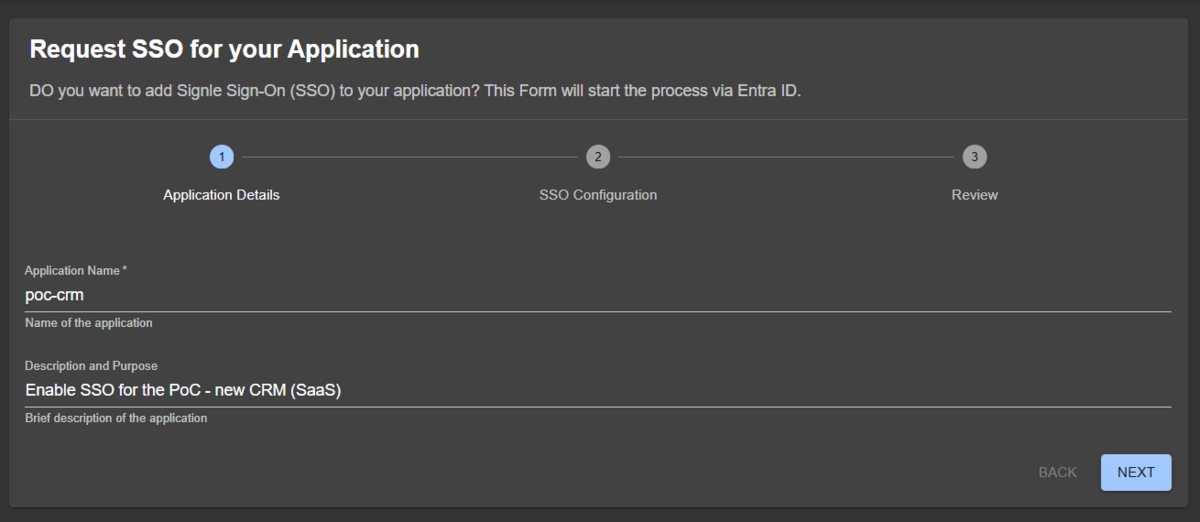Click the connector line between steps 2 and 3
This screenshot has width=1200, height=522.
pyautogui.click(x=785, y=157)
